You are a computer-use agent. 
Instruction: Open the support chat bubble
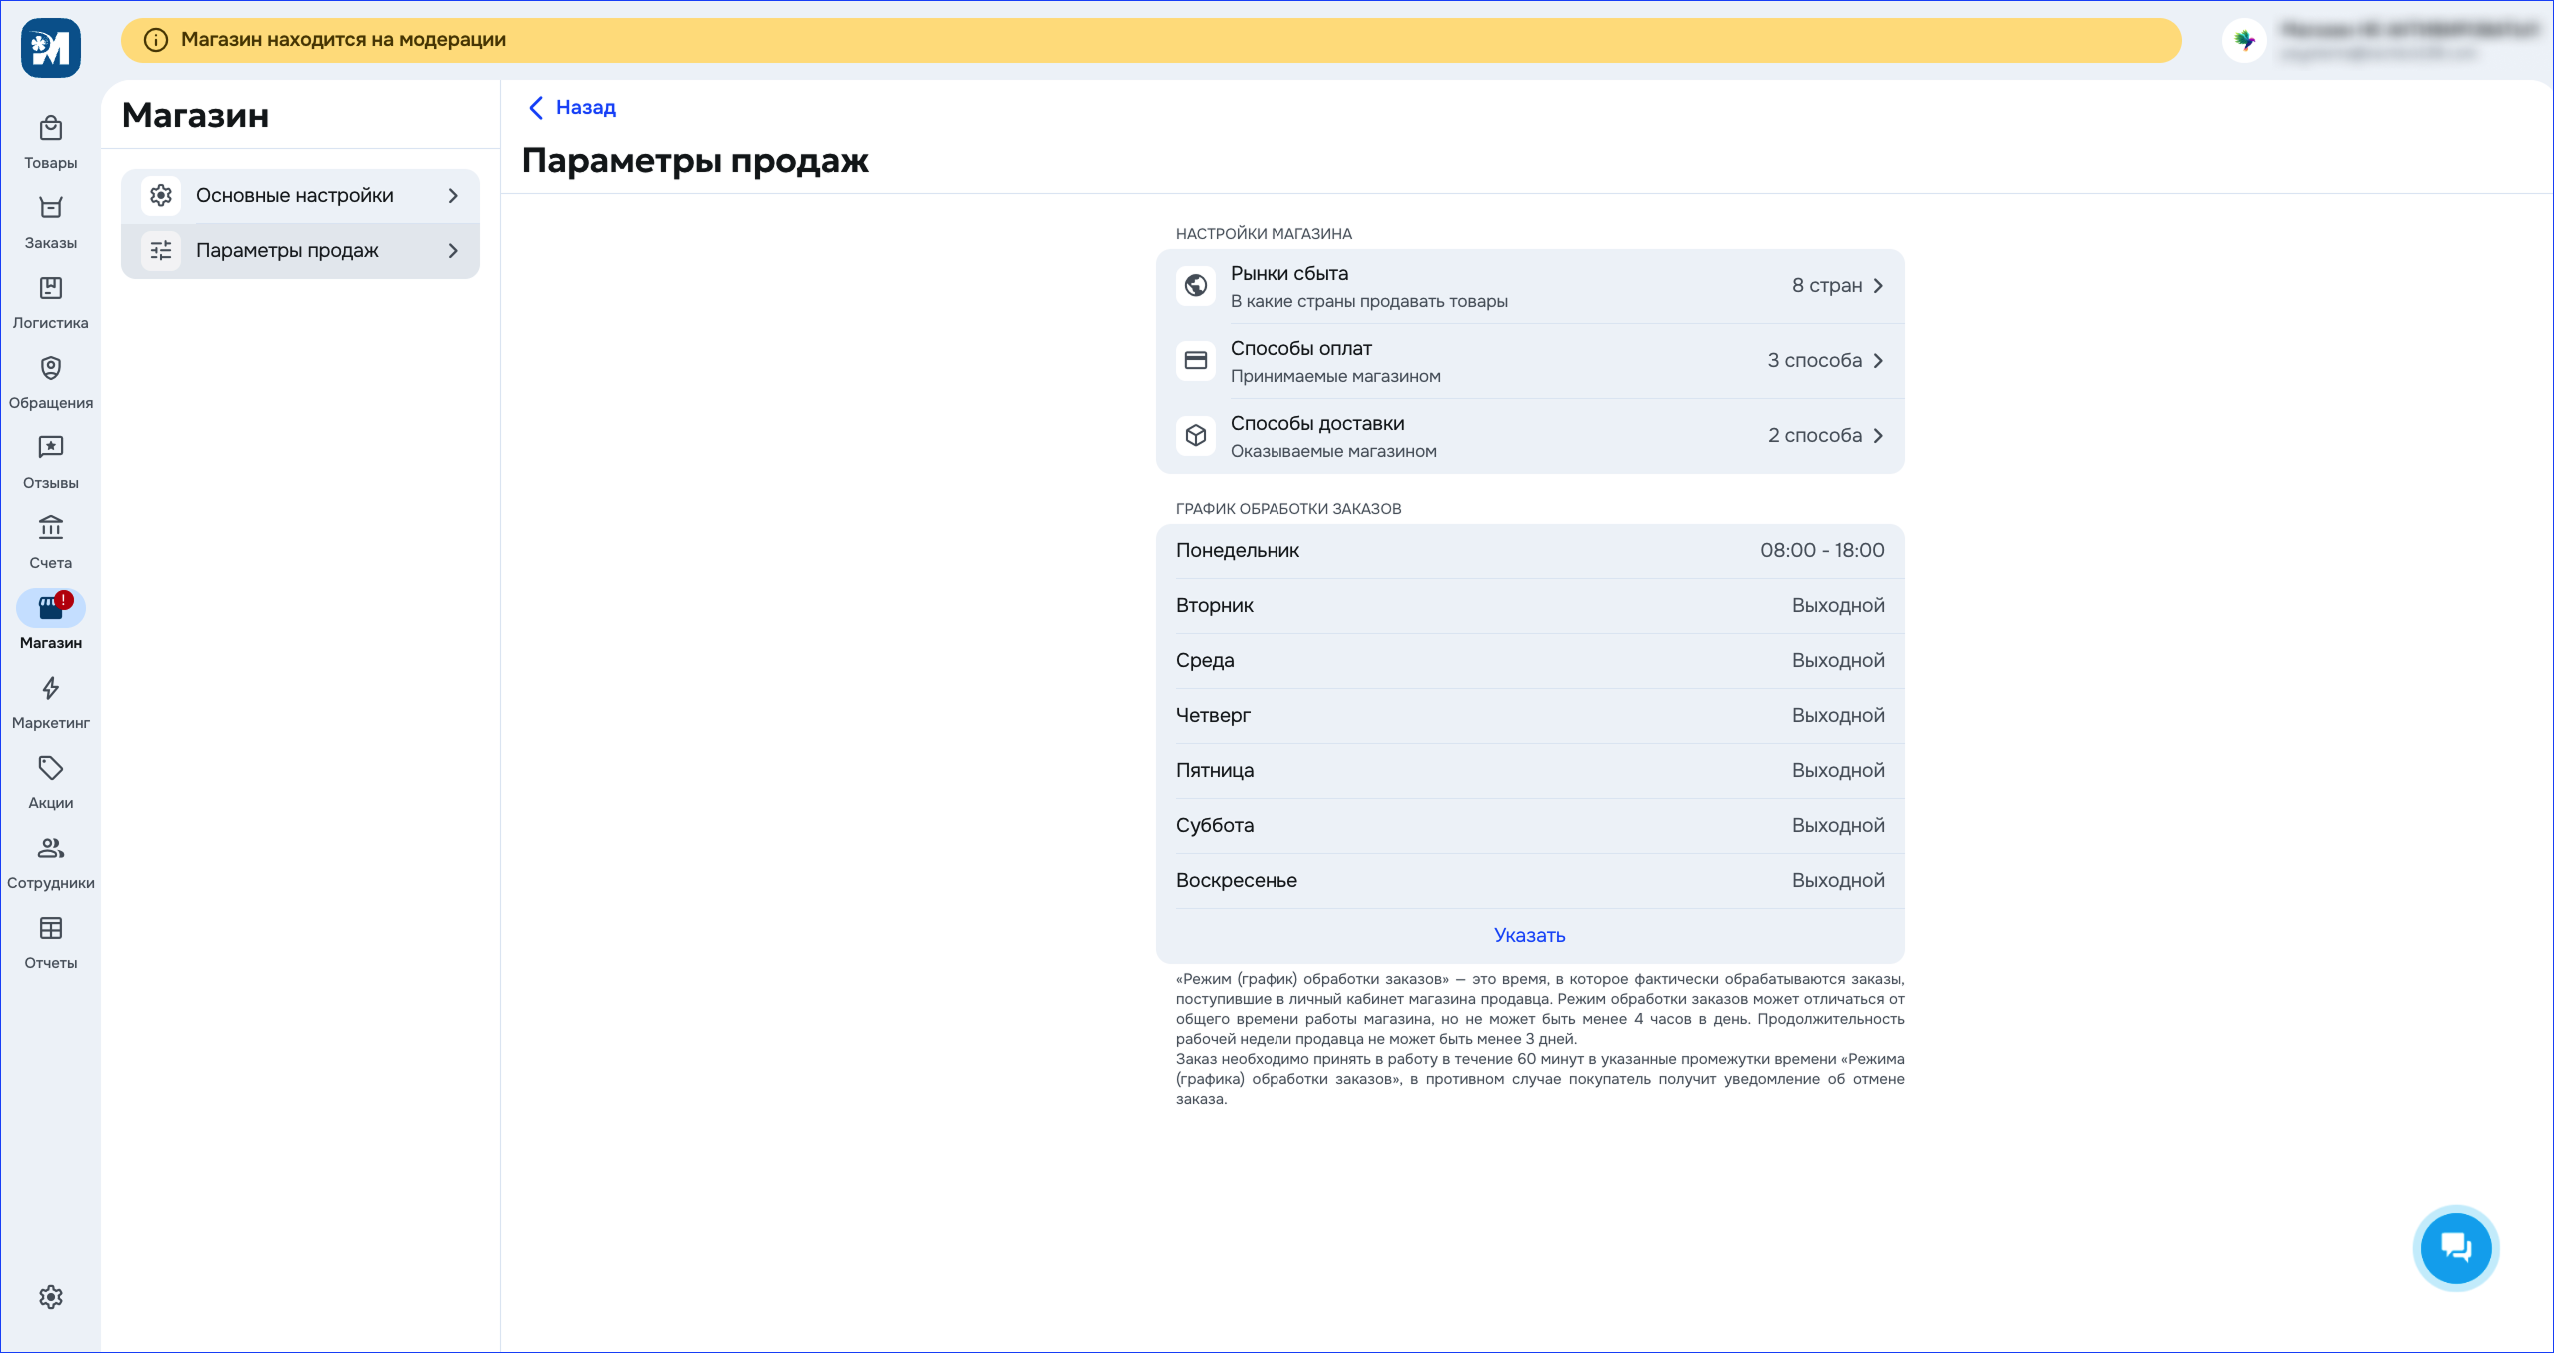[2455, 1247]
